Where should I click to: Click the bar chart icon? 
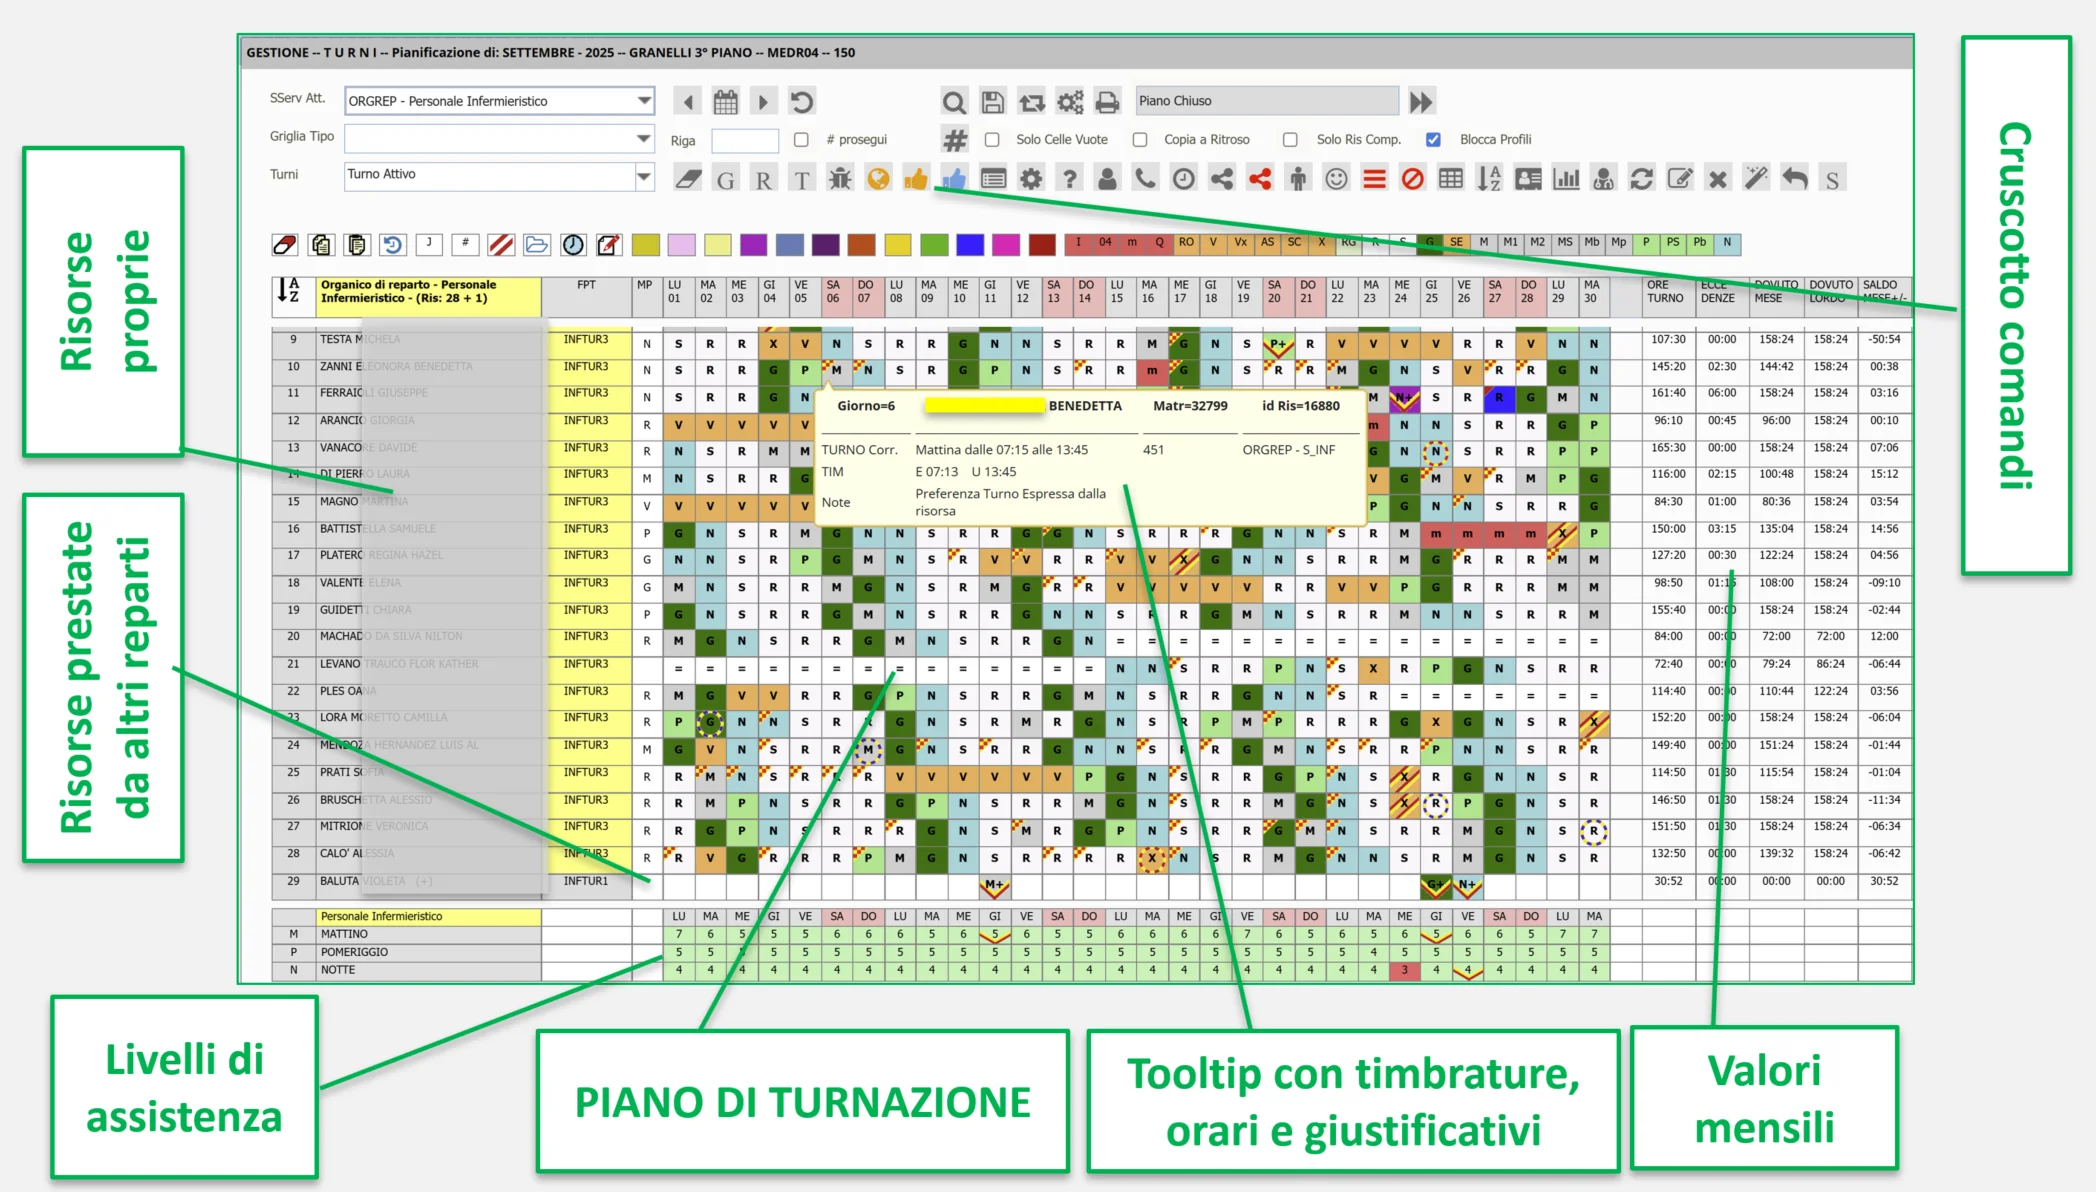pyautogui.click(x=1566, y=179)
